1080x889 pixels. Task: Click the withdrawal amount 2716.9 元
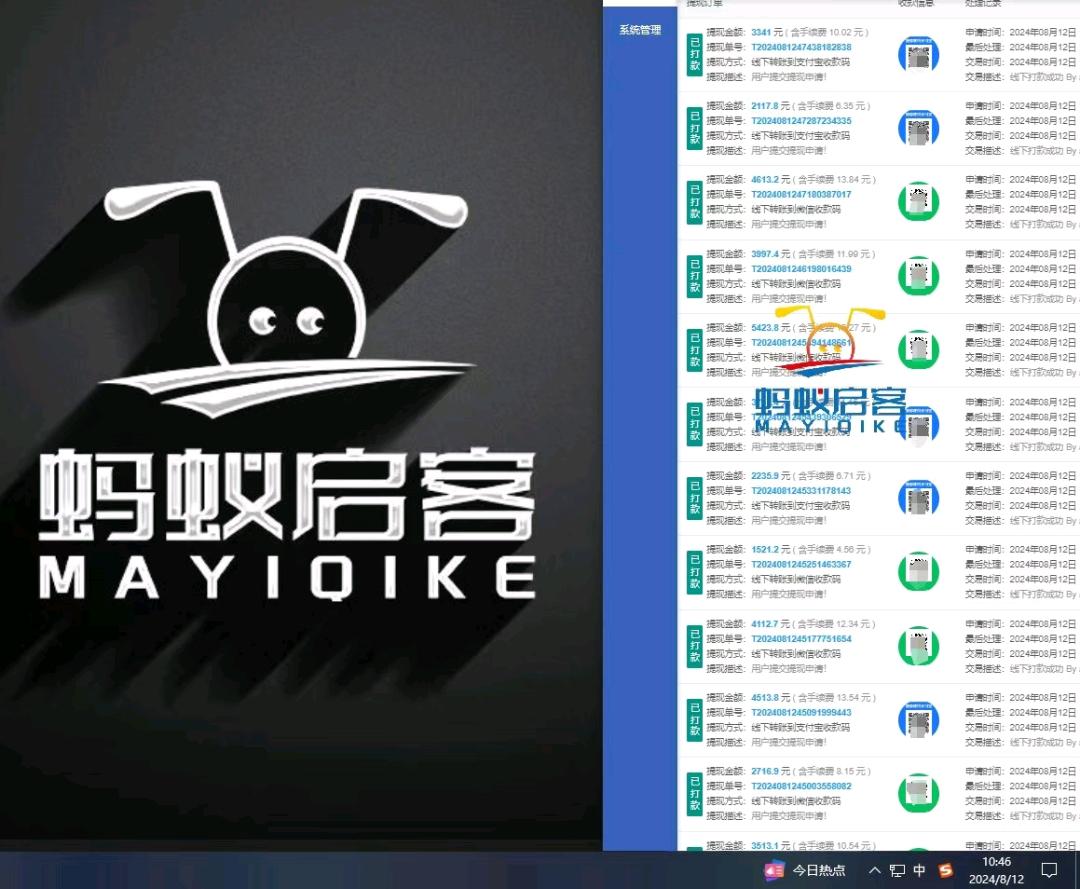point(771,771)
